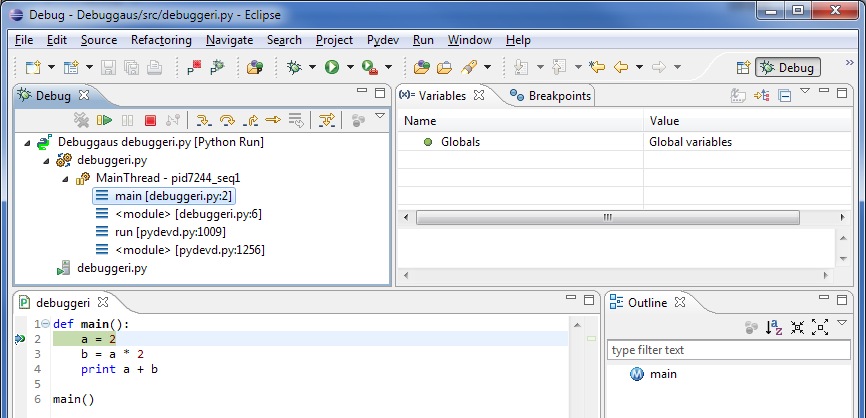Click the Save toolbar icon
866x418 pixels.
point(109,67)
